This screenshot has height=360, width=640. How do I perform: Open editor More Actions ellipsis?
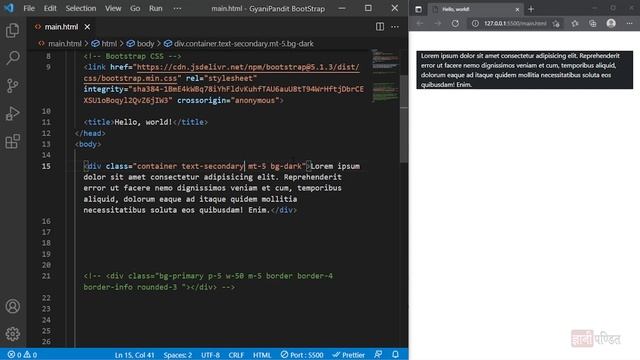click(395, 27)
